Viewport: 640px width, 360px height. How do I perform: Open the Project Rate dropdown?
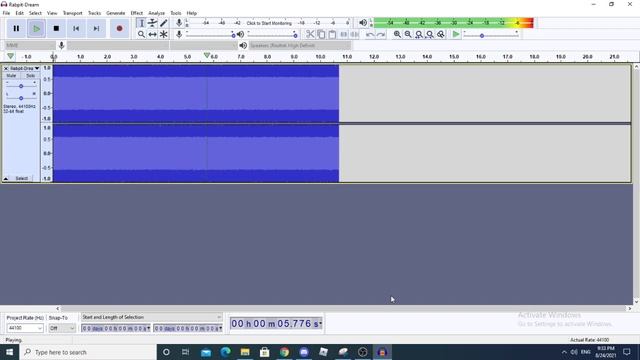[25, 328]
